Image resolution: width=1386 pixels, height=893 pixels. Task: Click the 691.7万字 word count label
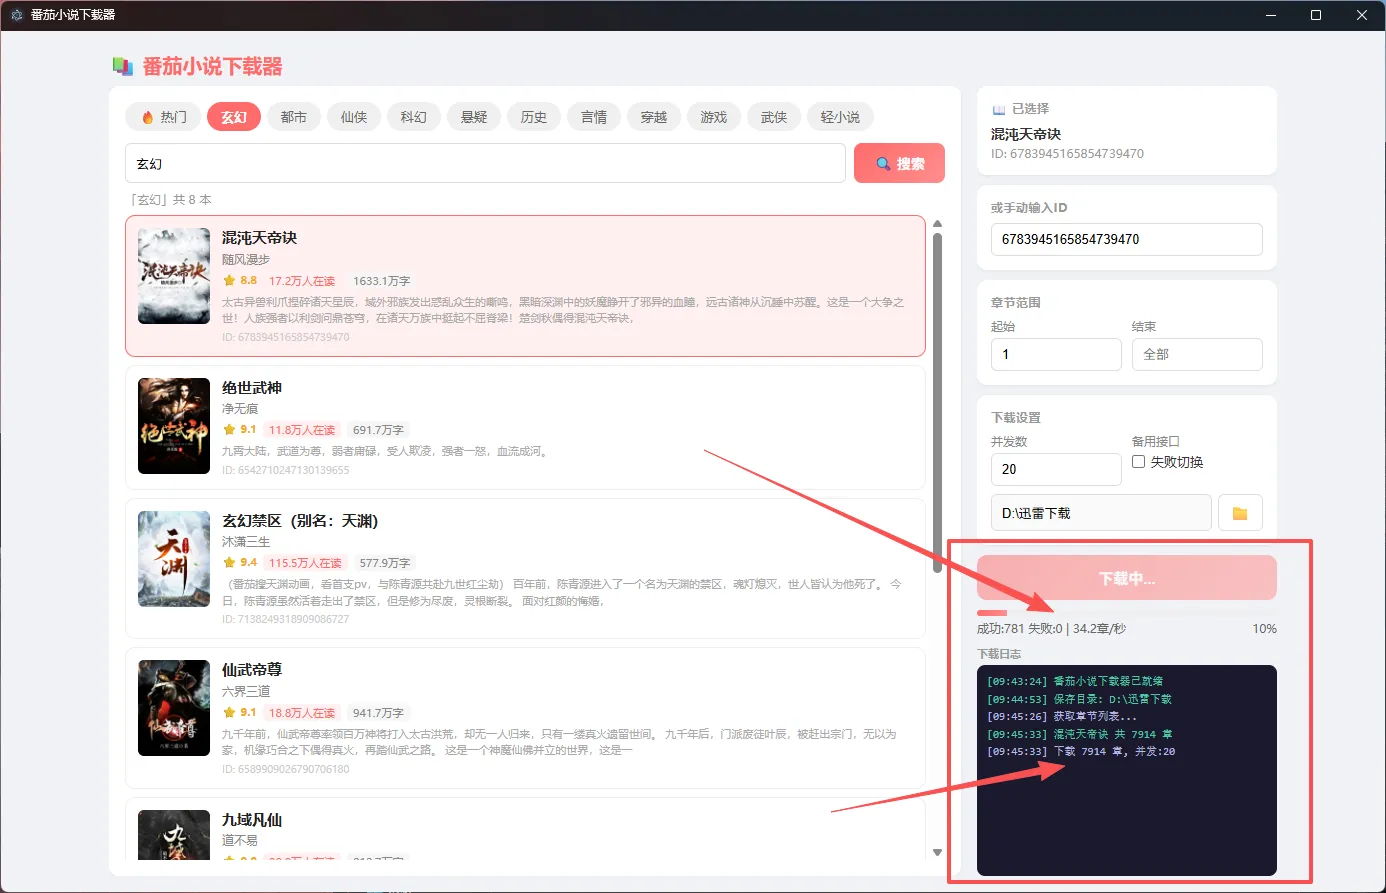(x=378, y=430)
